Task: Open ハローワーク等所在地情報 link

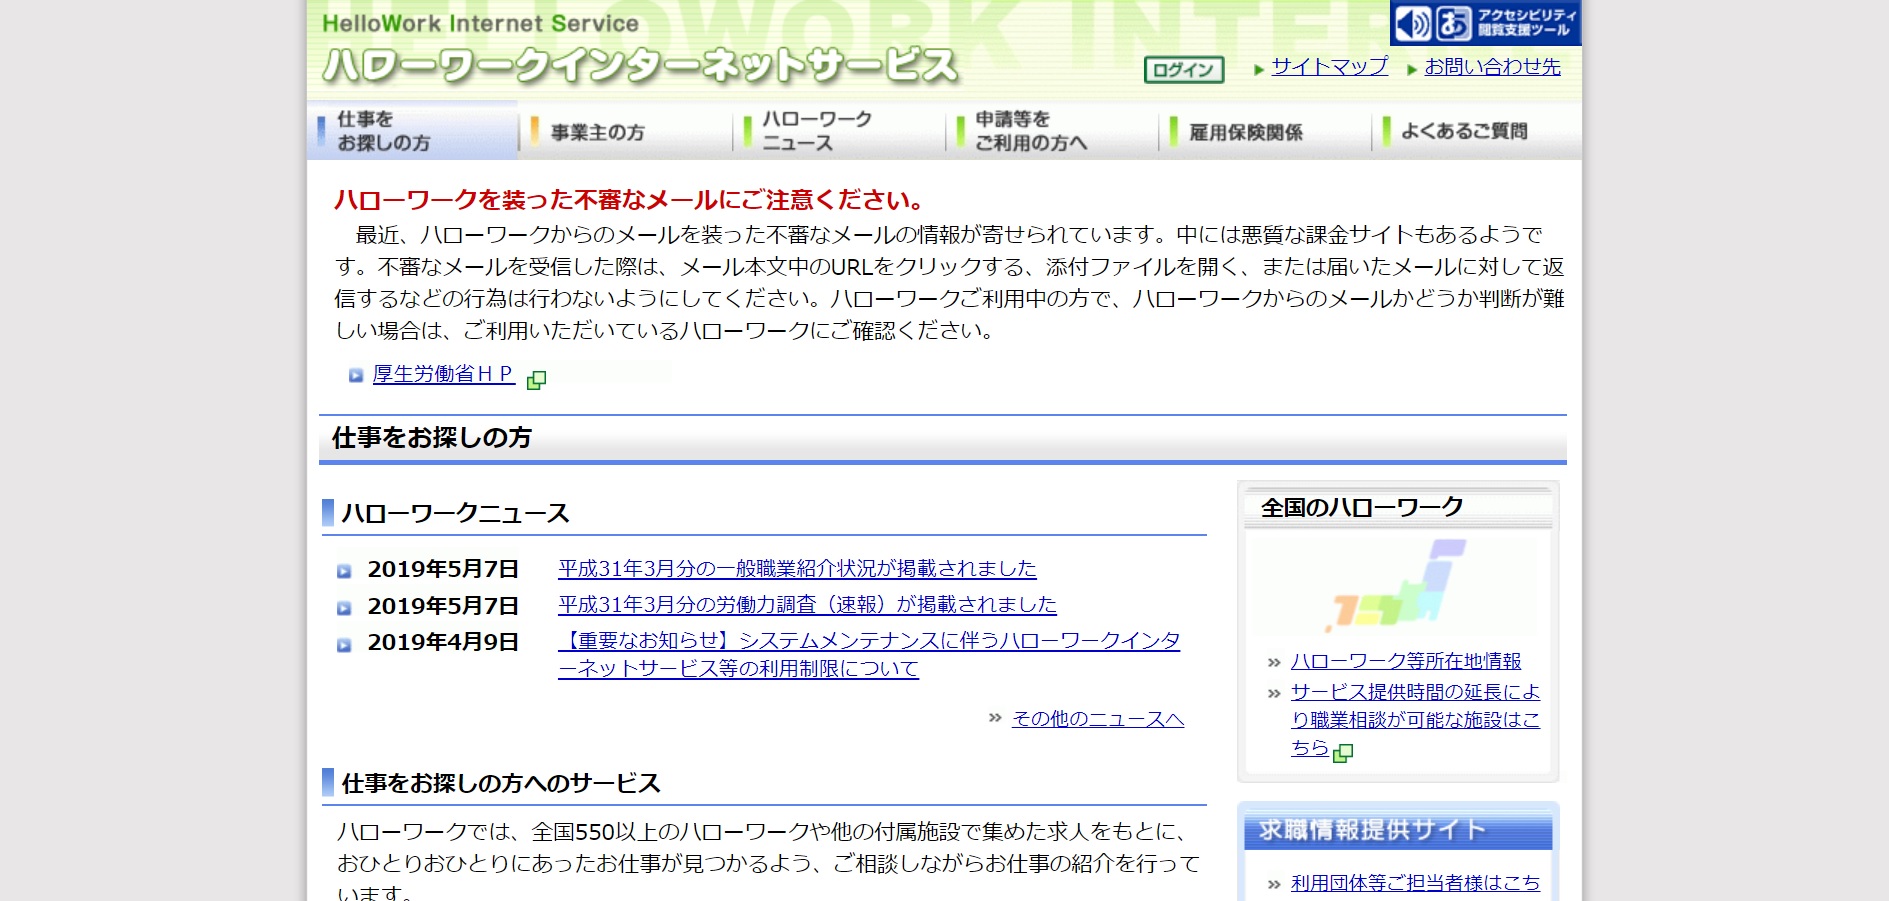Action: coord(1405,661)
